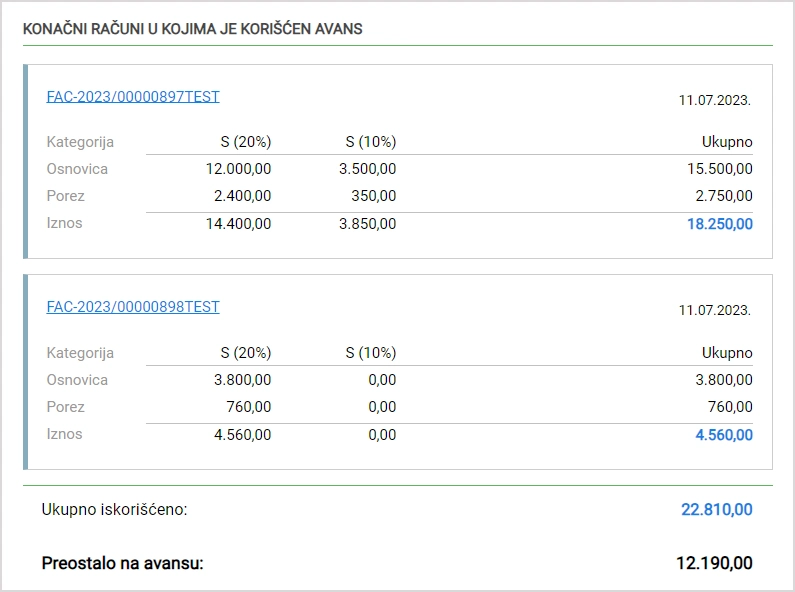This screenshot has height=592, width=795.
Task: Click the total 4.560,00 in blue
Action: point(724,434)
